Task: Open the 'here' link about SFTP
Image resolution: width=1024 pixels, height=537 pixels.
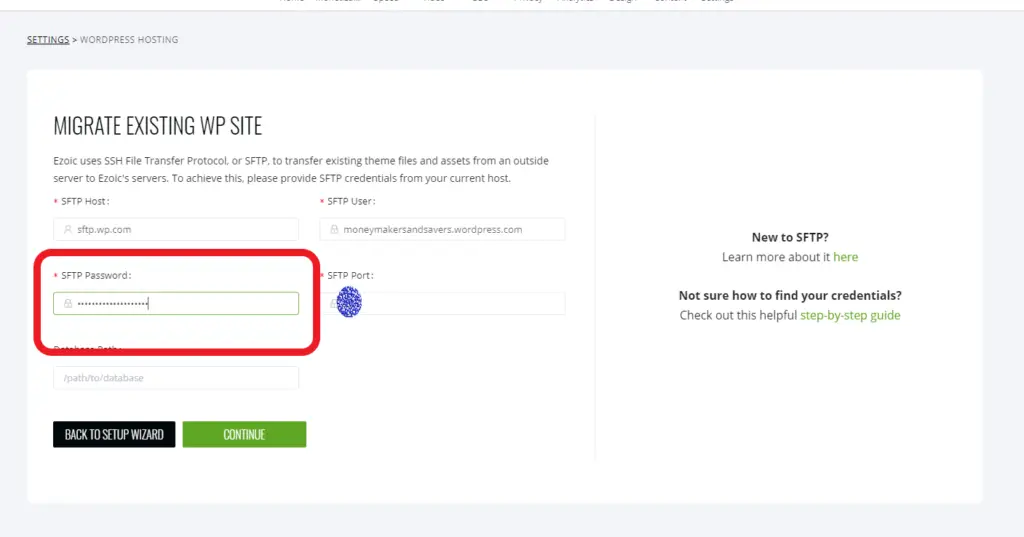Action: tap(846, 257)
